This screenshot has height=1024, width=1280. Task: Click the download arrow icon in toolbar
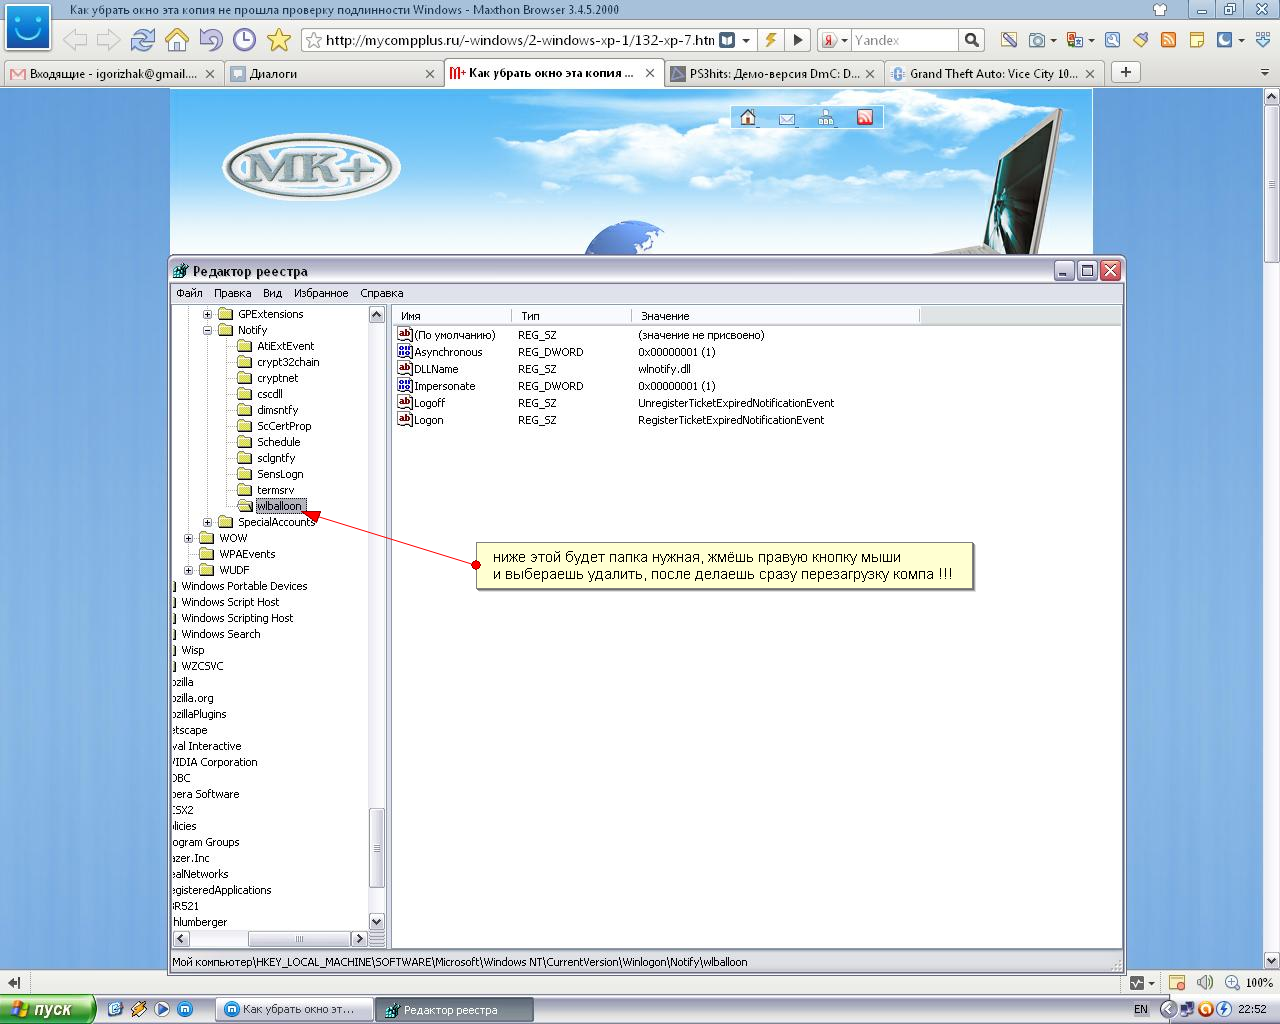[x=1263, y=40]
